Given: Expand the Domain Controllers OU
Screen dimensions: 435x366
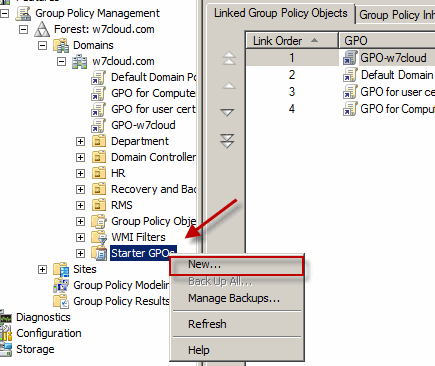Looking at the screenshot, I should click(80, 157).
